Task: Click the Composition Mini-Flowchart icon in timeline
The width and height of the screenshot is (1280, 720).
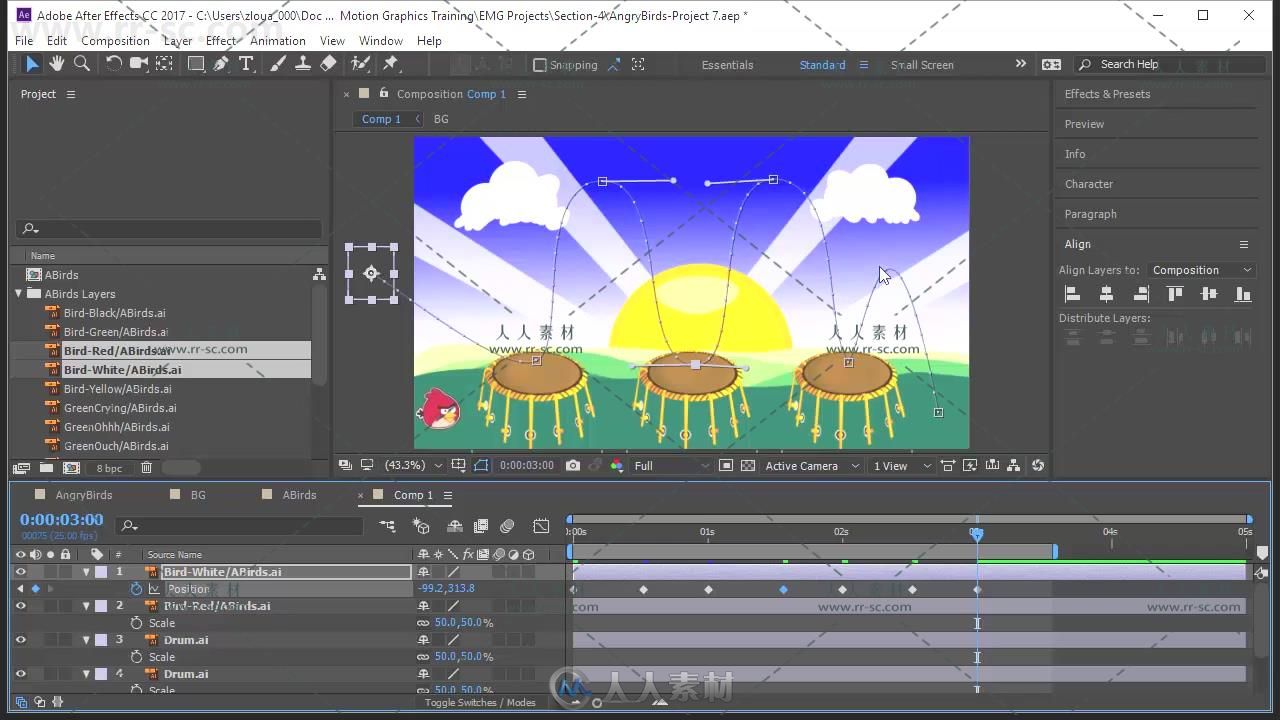Action: pos(388,526)
